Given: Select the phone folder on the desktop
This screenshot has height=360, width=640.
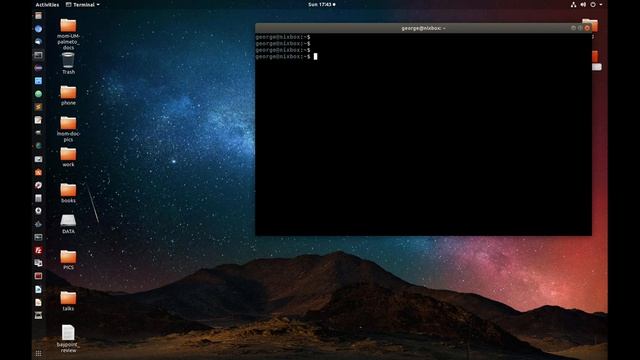Looking at the screenshot, I should (68, 92).
